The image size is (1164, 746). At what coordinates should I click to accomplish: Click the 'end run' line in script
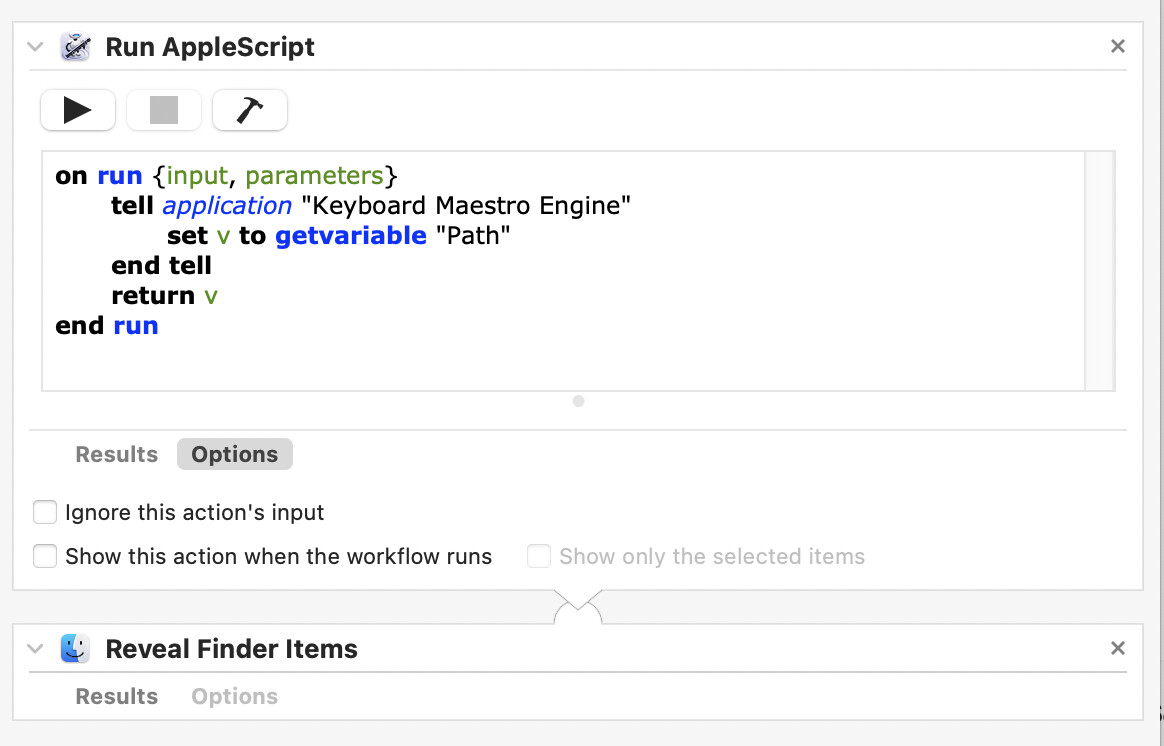tap(106, 326)
